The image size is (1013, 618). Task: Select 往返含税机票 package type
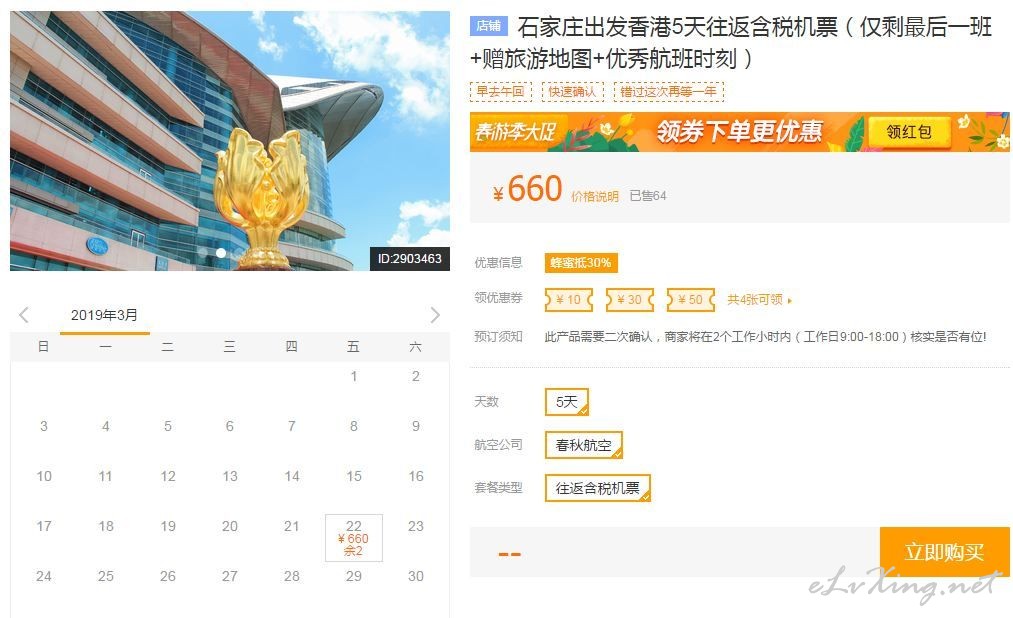pyautogui.click(x=598, y=488)
